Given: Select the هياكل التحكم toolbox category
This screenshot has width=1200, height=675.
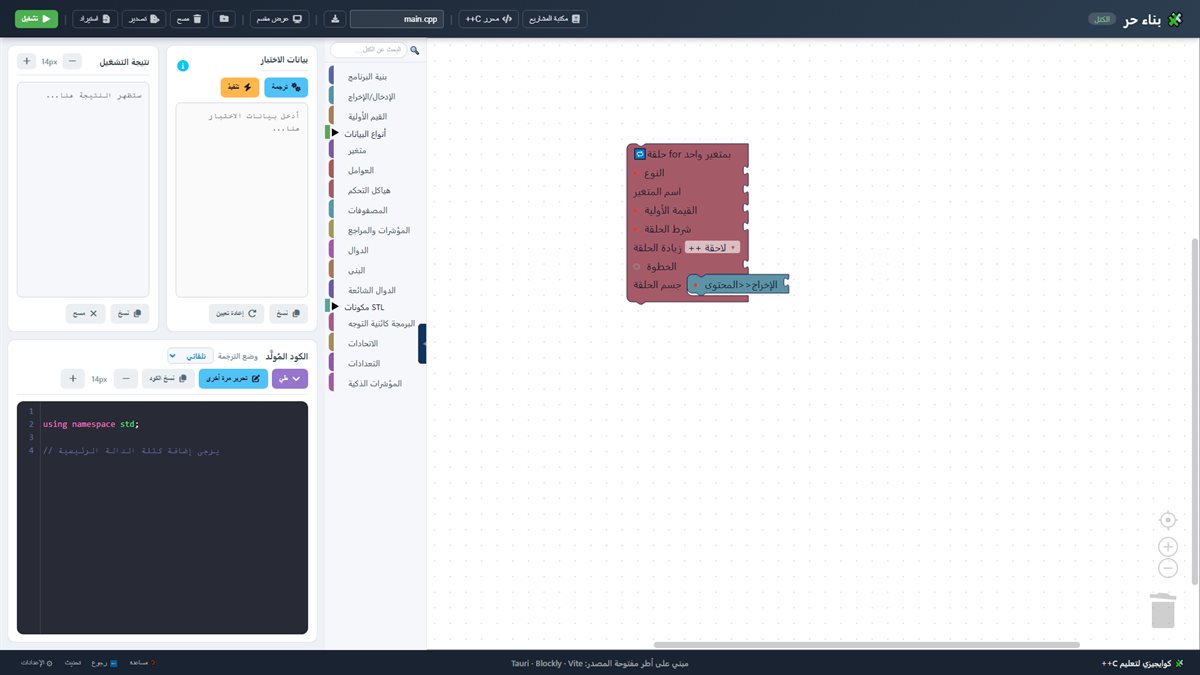Looking at the screenshot, I should [368, 190].
